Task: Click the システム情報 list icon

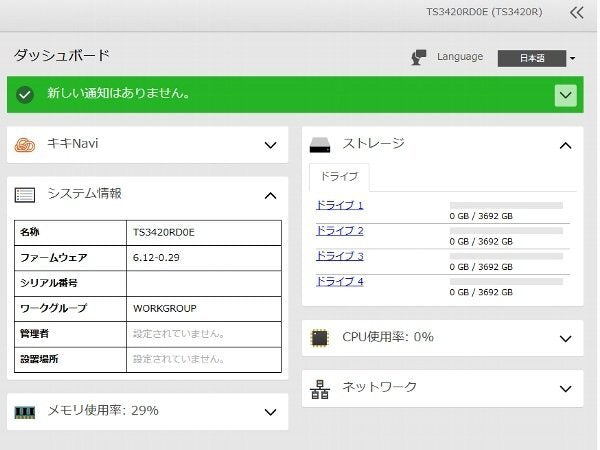Action: click(24, 195)
